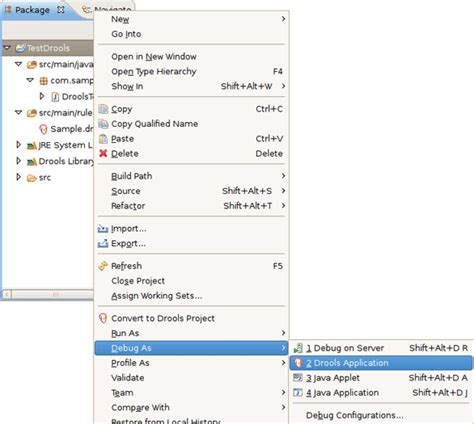Viewport: 474px width, 424px height.
Task: Open the Source submenu
Action: coord(192,191)
